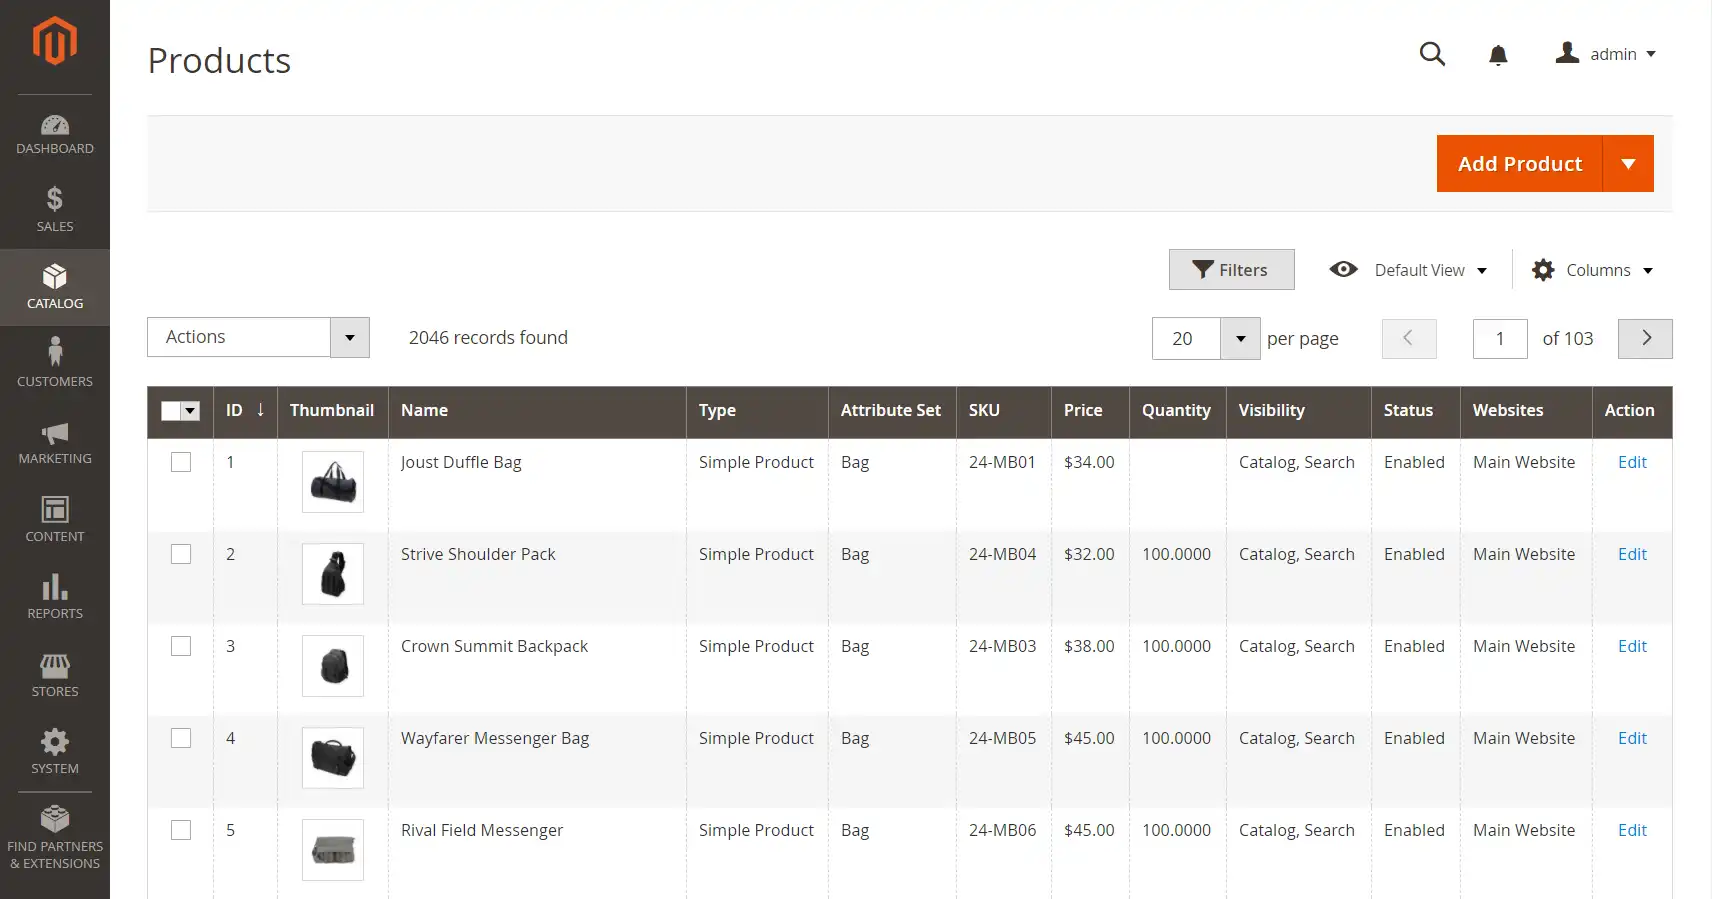Screen dimensions: 1712x899
Task: Click the current page number field
Action: click(x=1499, y=339)
